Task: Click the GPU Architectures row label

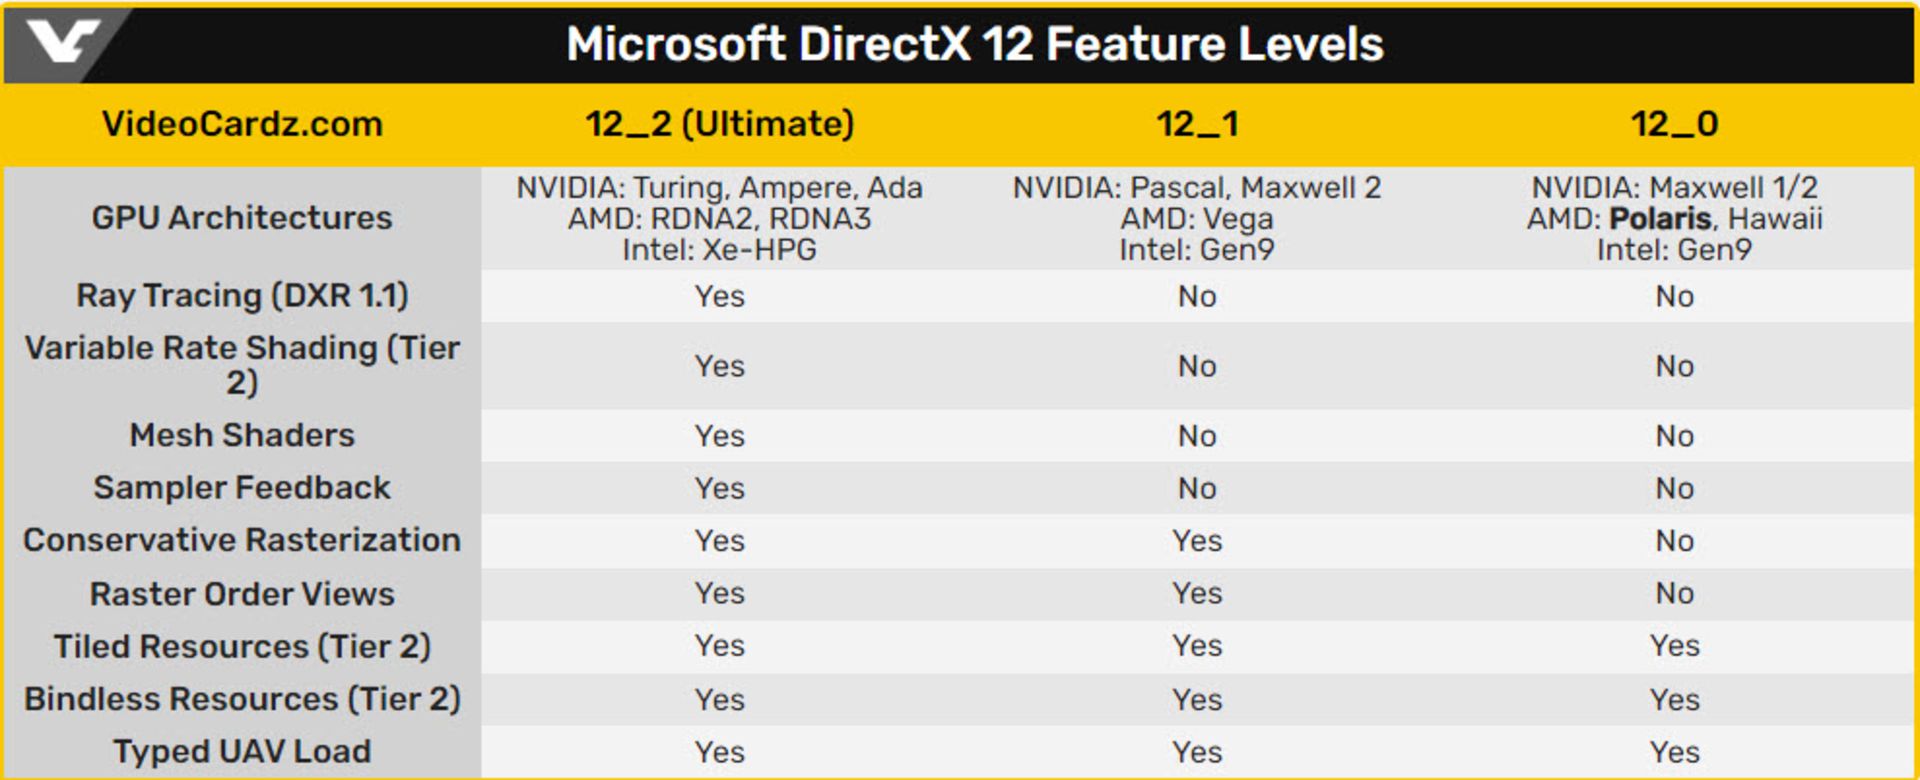Action: (242, 218)
